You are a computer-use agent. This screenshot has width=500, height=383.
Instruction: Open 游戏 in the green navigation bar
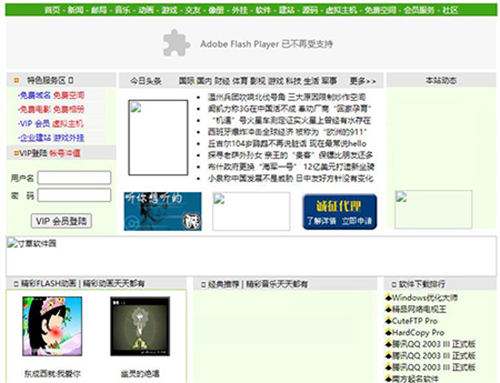click(x=170, y=10)
